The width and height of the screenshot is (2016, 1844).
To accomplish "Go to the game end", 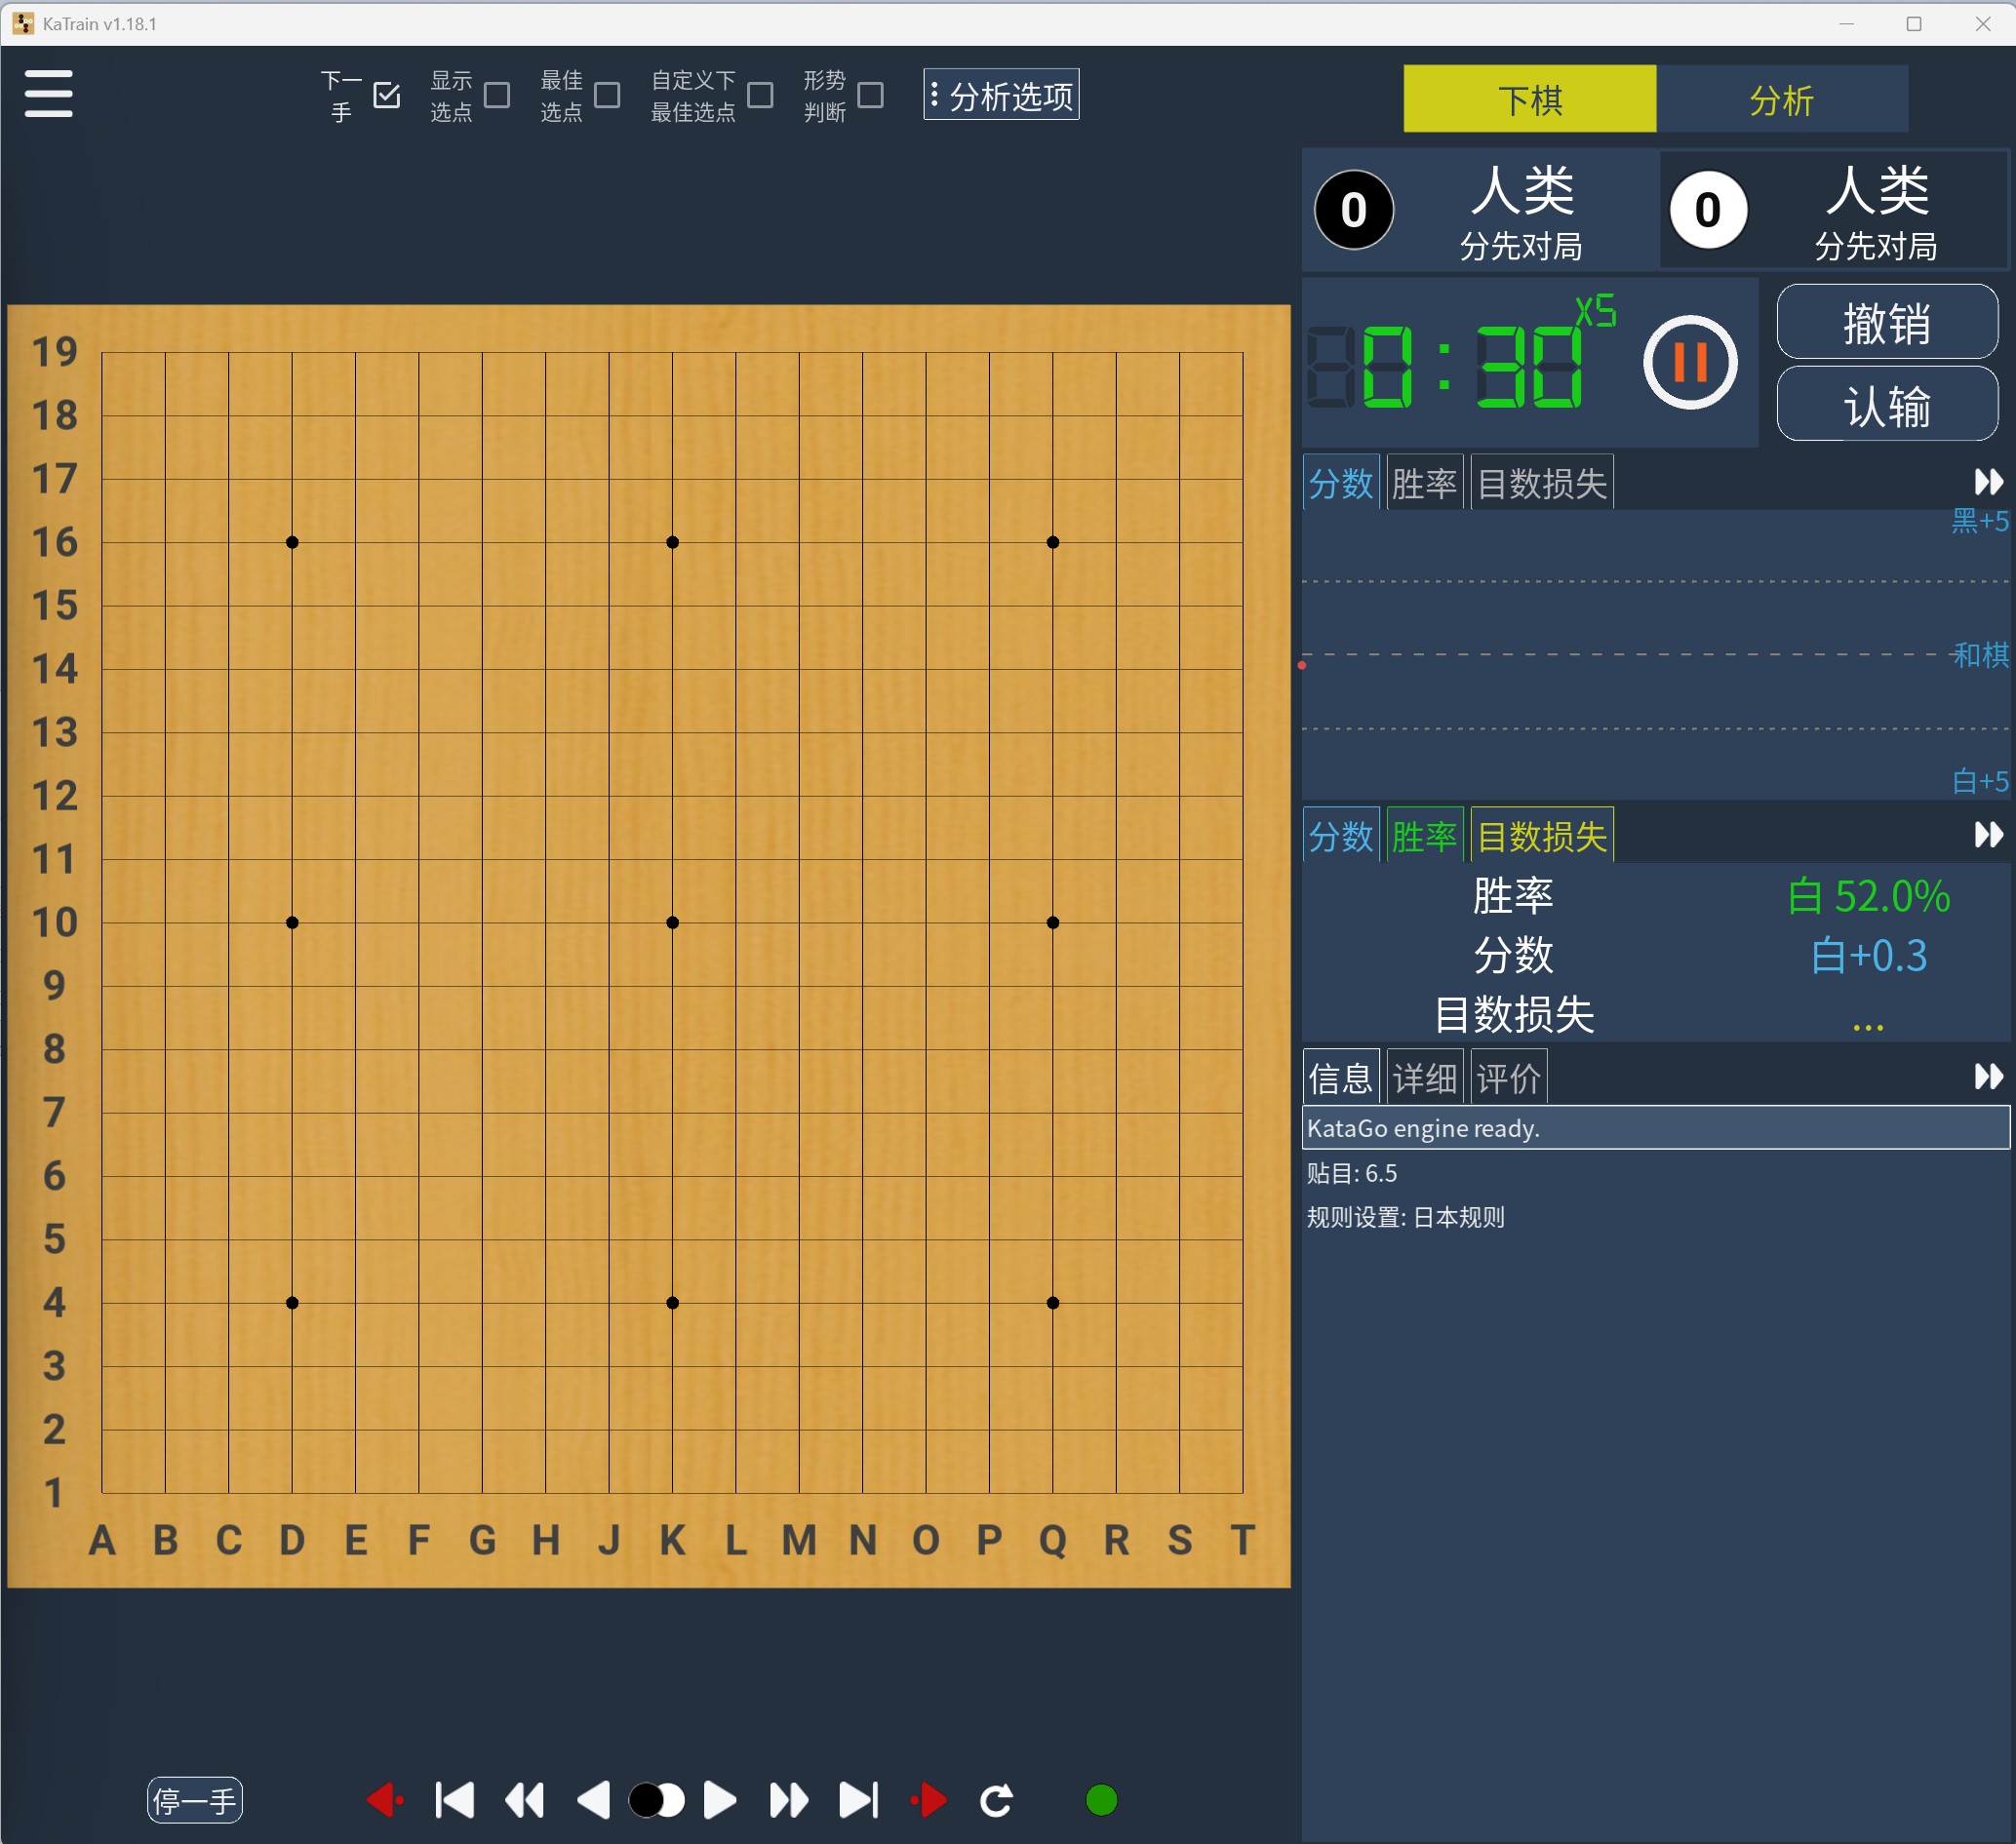I will tap(858, 1801).
